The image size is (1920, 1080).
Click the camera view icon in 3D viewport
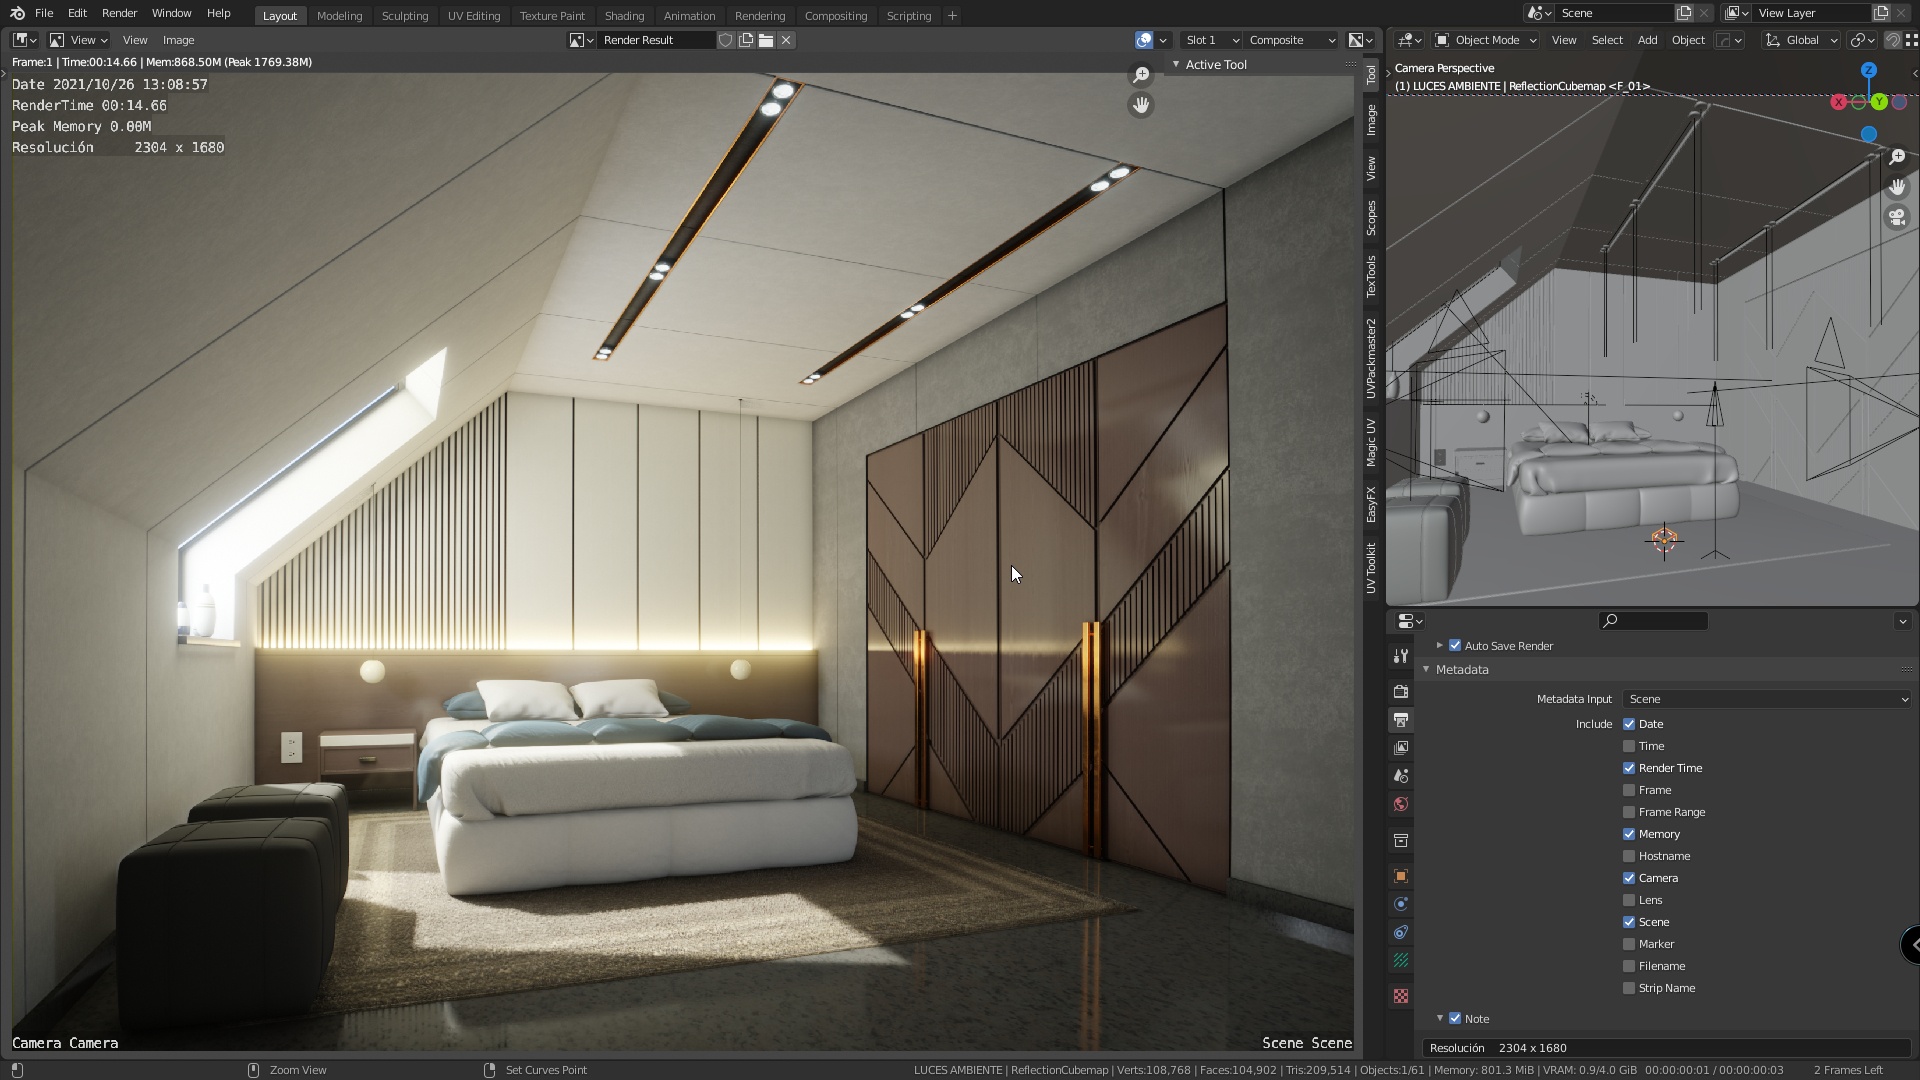tap(1897, 217)
